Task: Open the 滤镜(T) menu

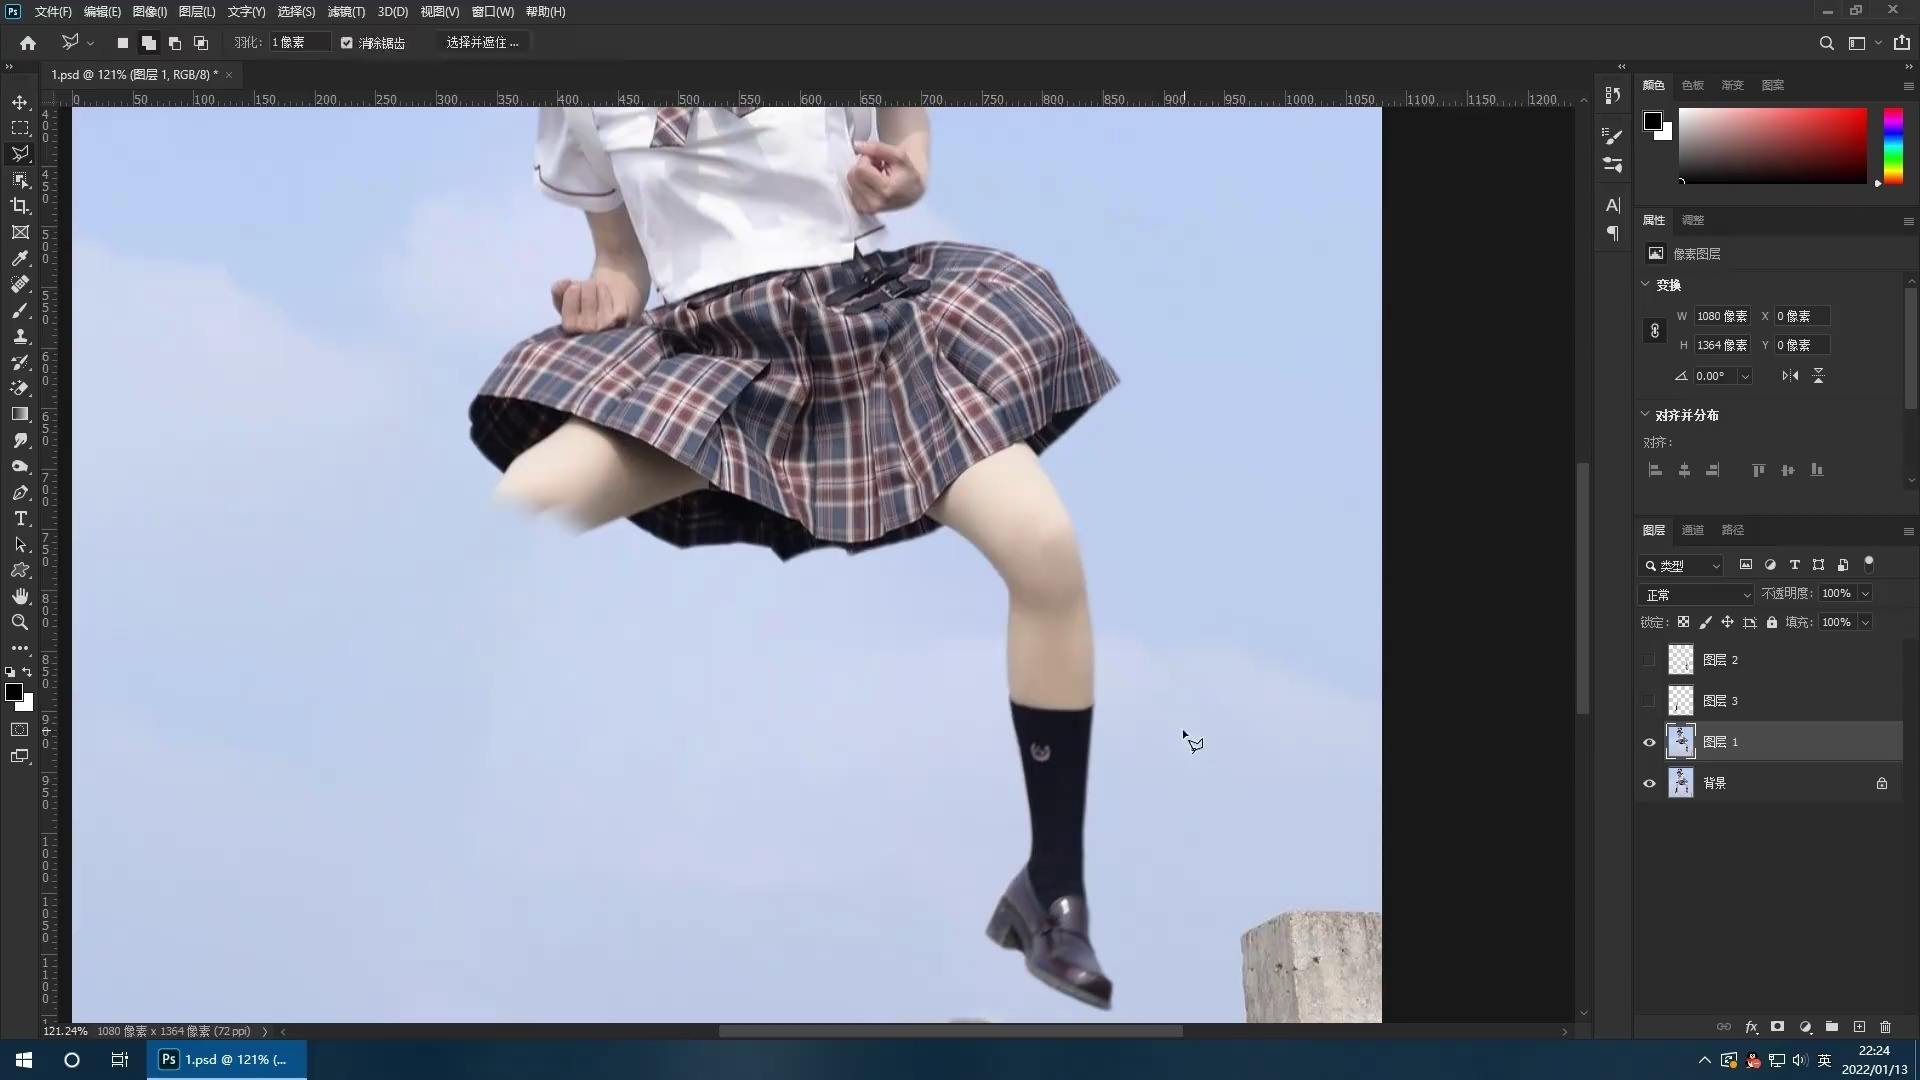Action: point(346,12)
